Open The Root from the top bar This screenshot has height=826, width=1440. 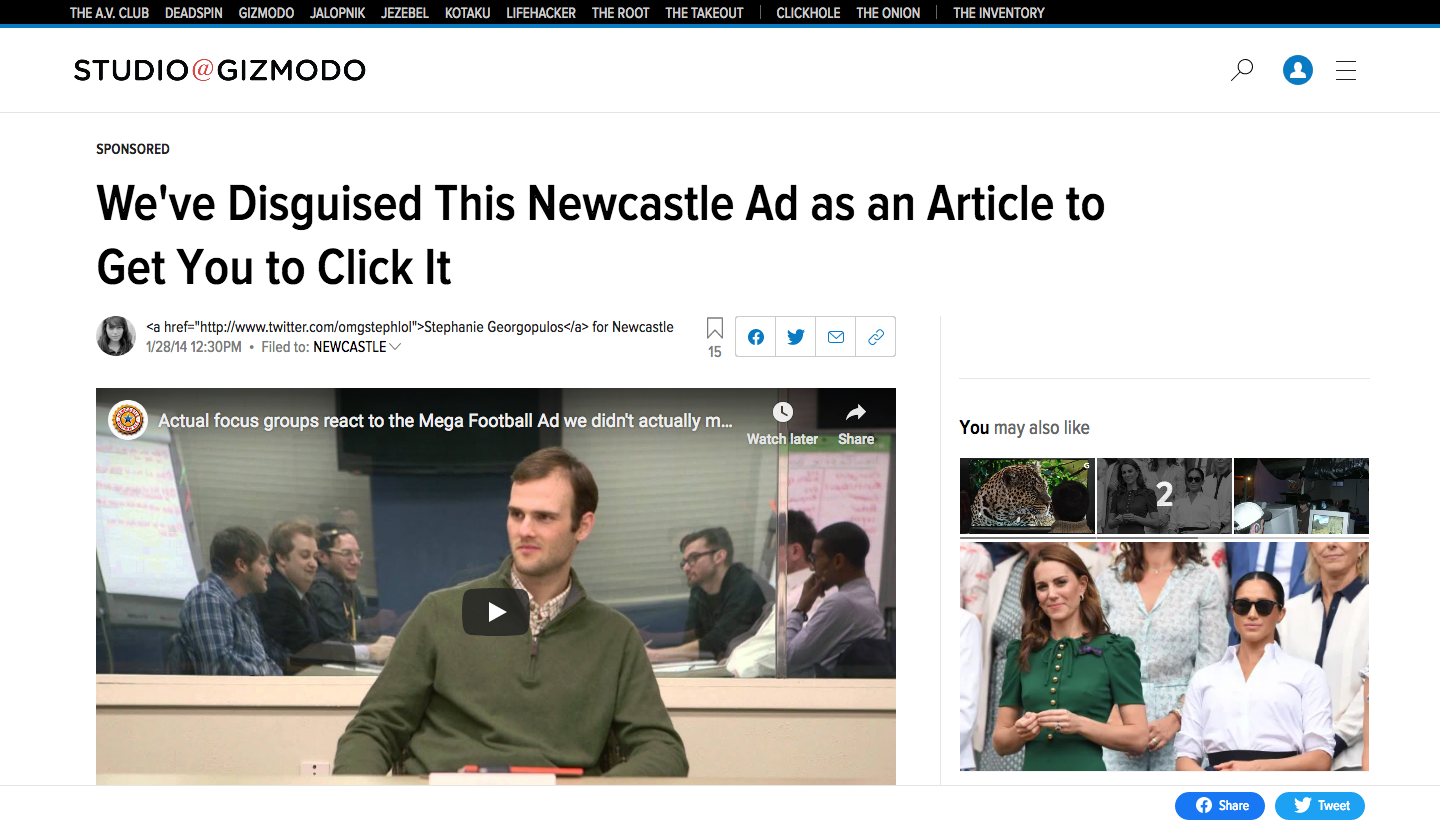tap(621, 13)
